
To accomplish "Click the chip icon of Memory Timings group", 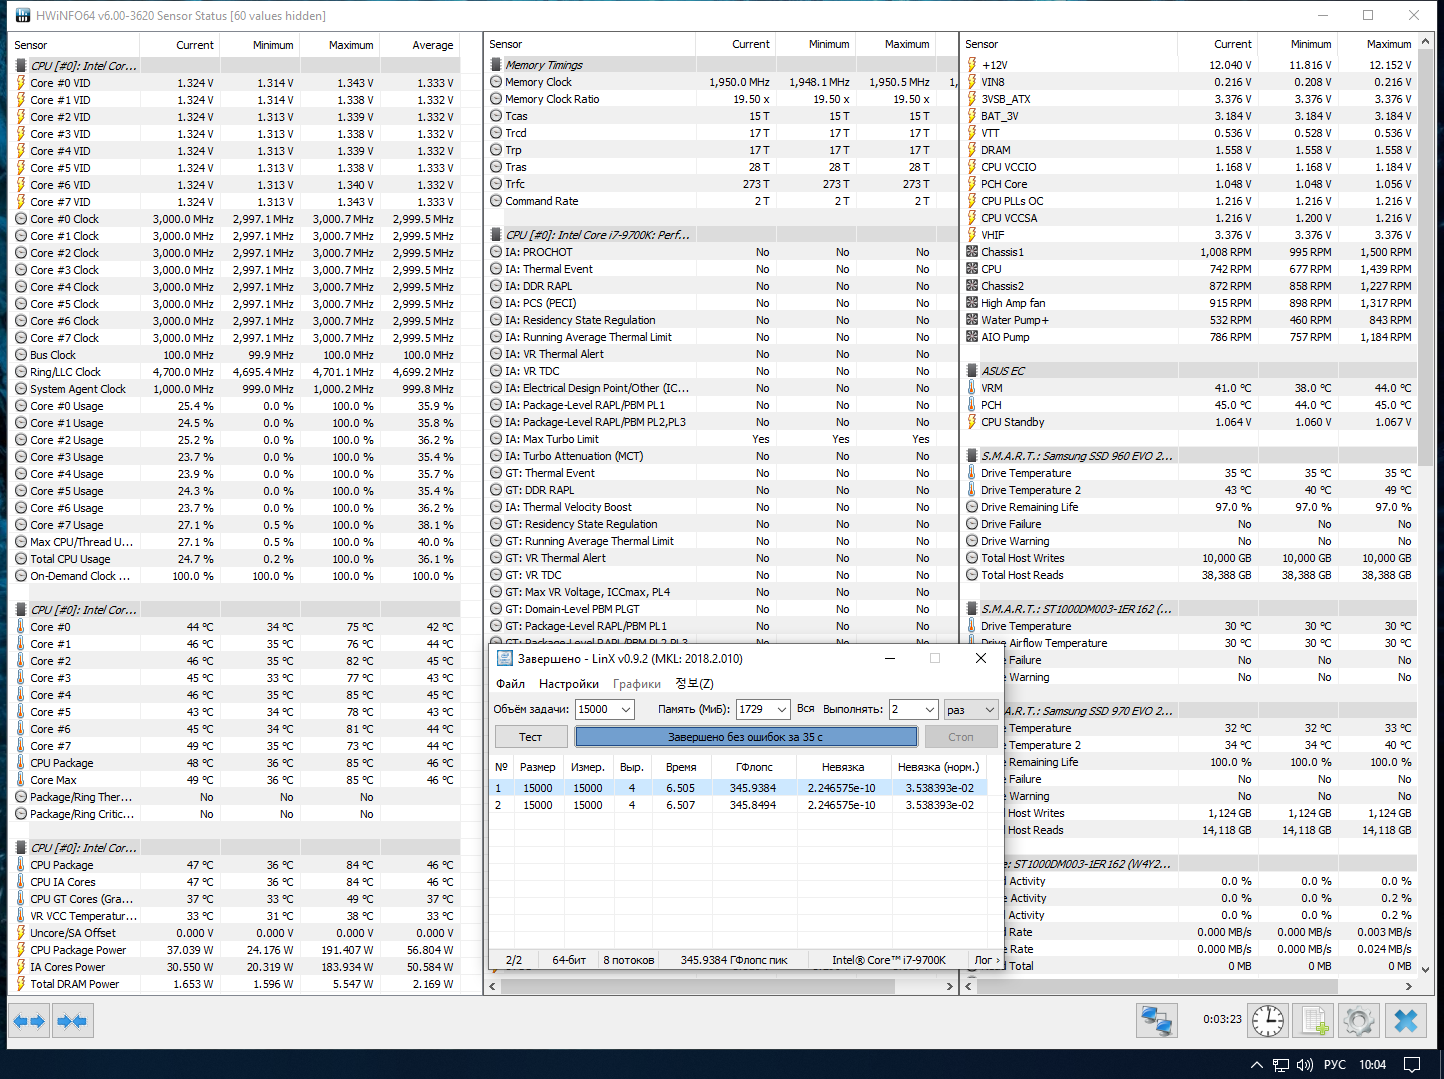I will 496,65.
